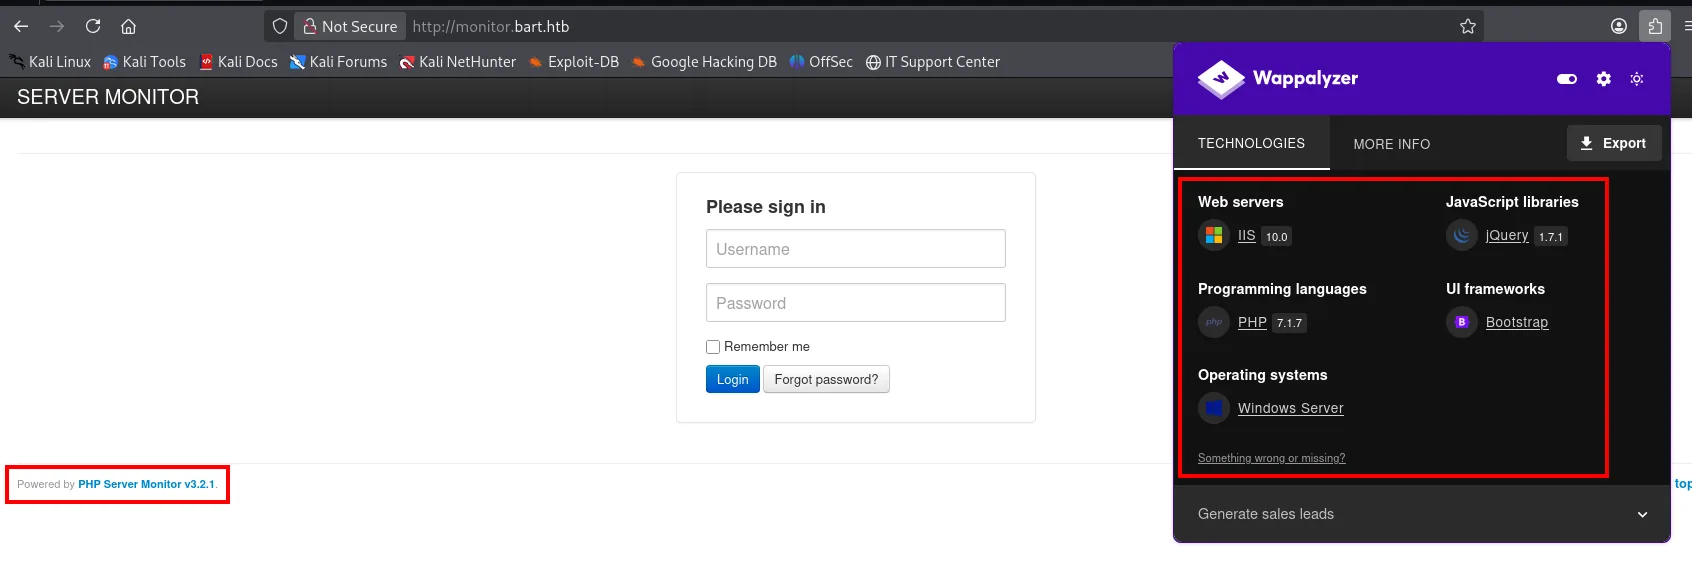Click the Not Secure padlock indicator

(350, 26)
